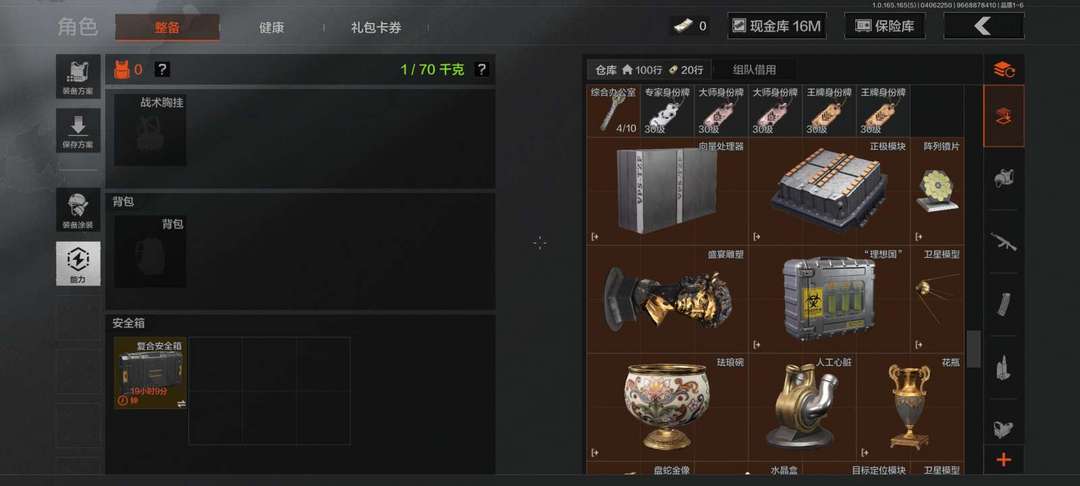Select the 珐琅碗 enamel bowl item
This screenshot has height=486, width=1080.
pyautogui.click(x=667, y=407)
